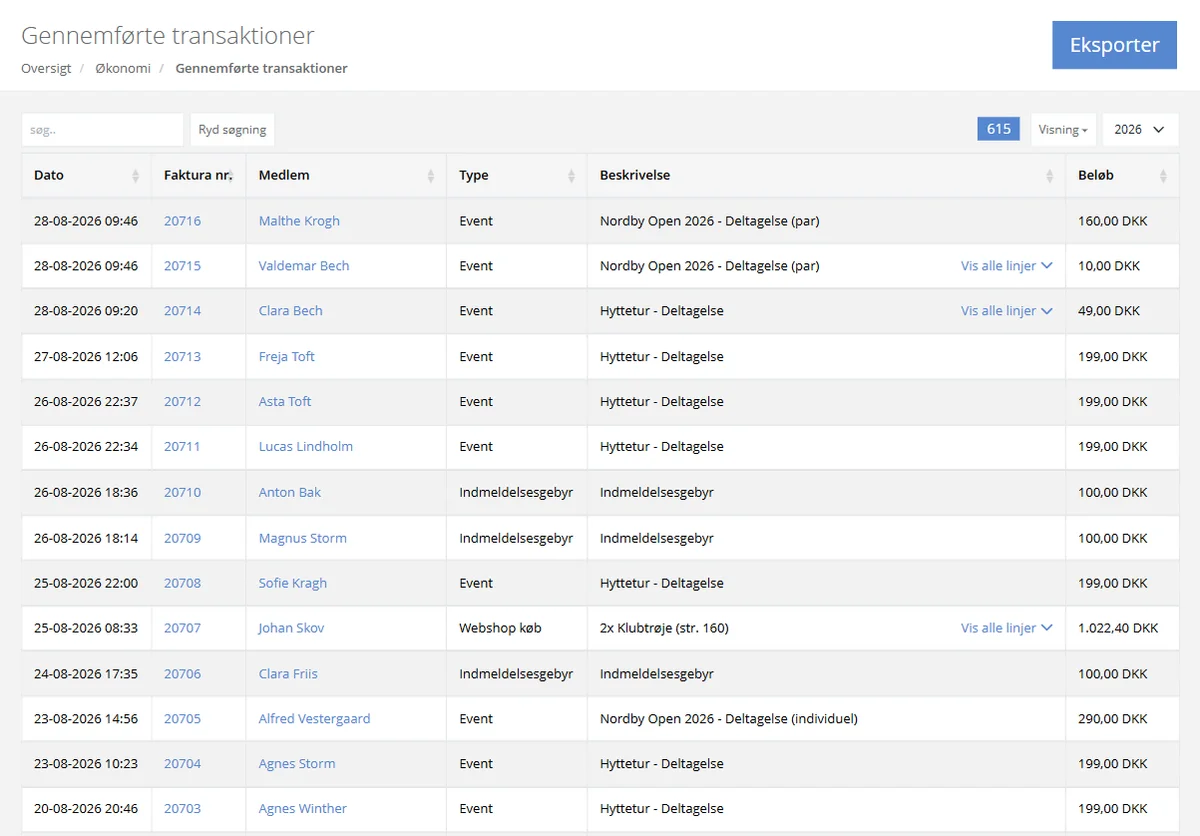Show all lines for Johan Skov purchase
The height and width of the screenshot is (836, 1200).
1007,628
